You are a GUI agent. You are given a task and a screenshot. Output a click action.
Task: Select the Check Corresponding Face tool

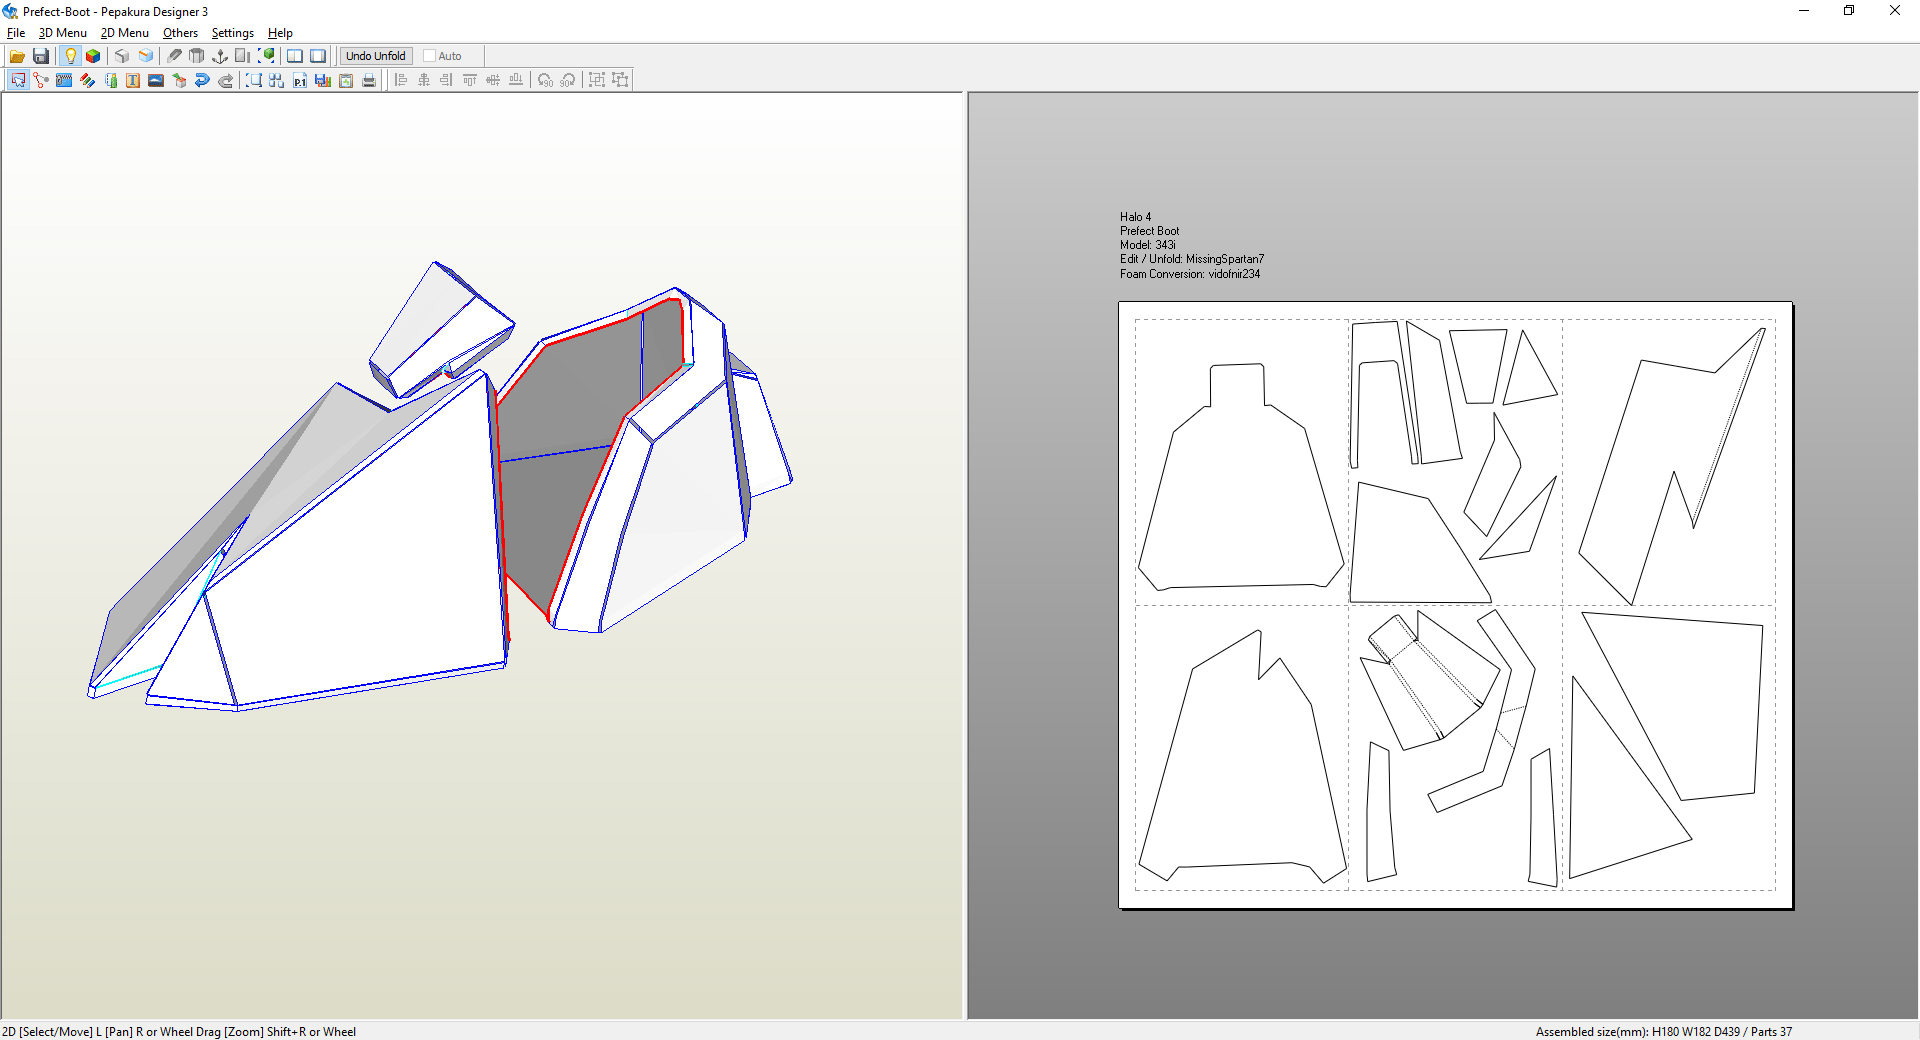coord(110,80)
